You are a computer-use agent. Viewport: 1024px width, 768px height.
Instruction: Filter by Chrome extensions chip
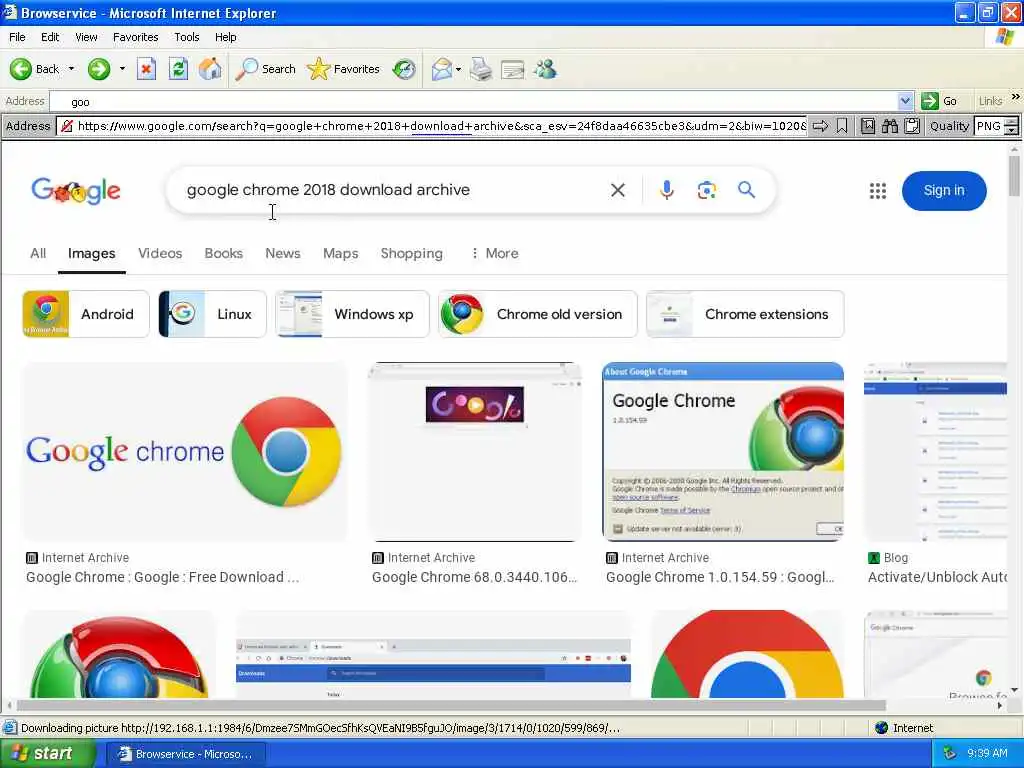(x=744, y=314)
